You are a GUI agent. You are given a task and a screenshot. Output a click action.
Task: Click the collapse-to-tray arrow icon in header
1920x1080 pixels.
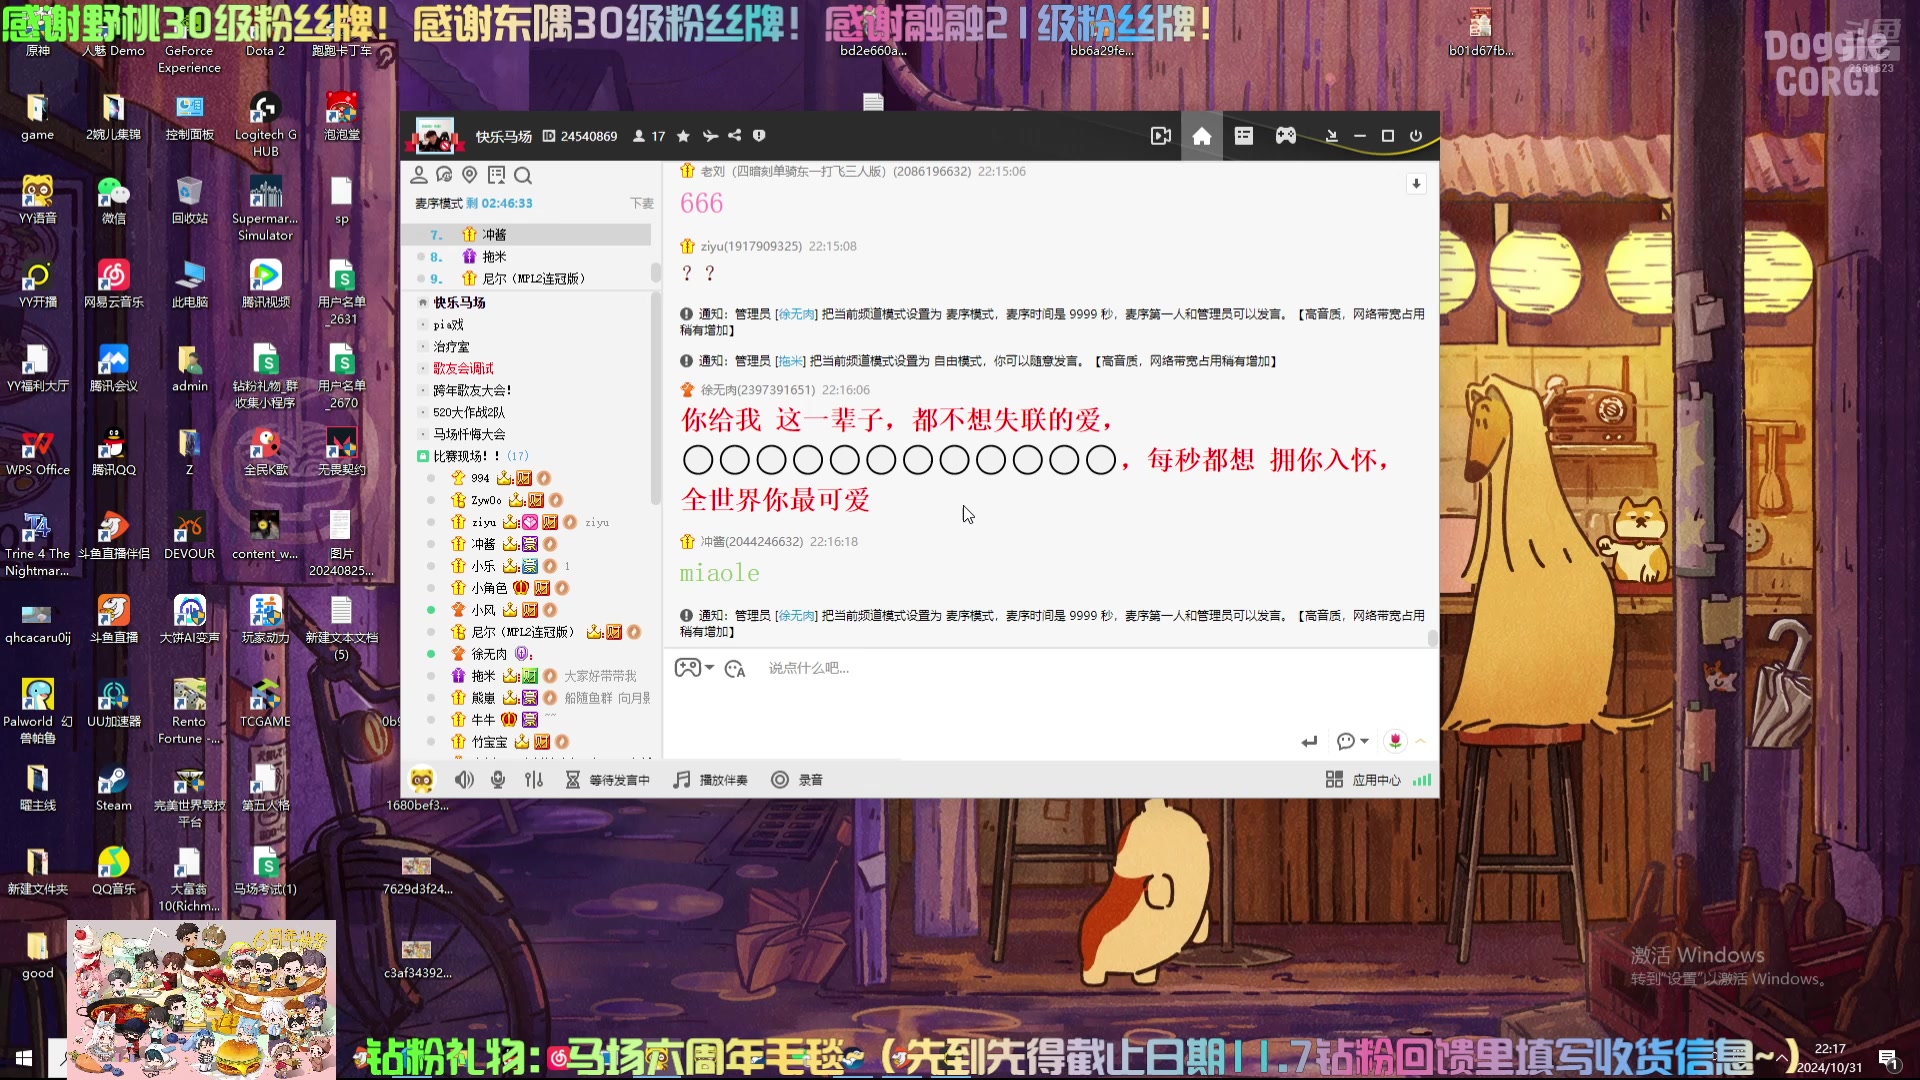(1331, 136)
